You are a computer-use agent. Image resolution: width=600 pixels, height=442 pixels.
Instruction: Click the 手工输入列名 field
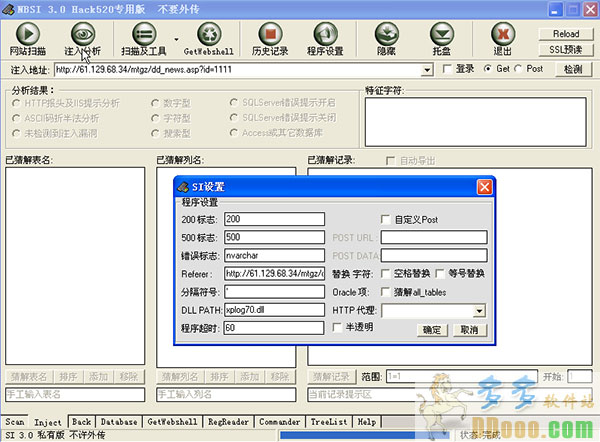(226, 395)
